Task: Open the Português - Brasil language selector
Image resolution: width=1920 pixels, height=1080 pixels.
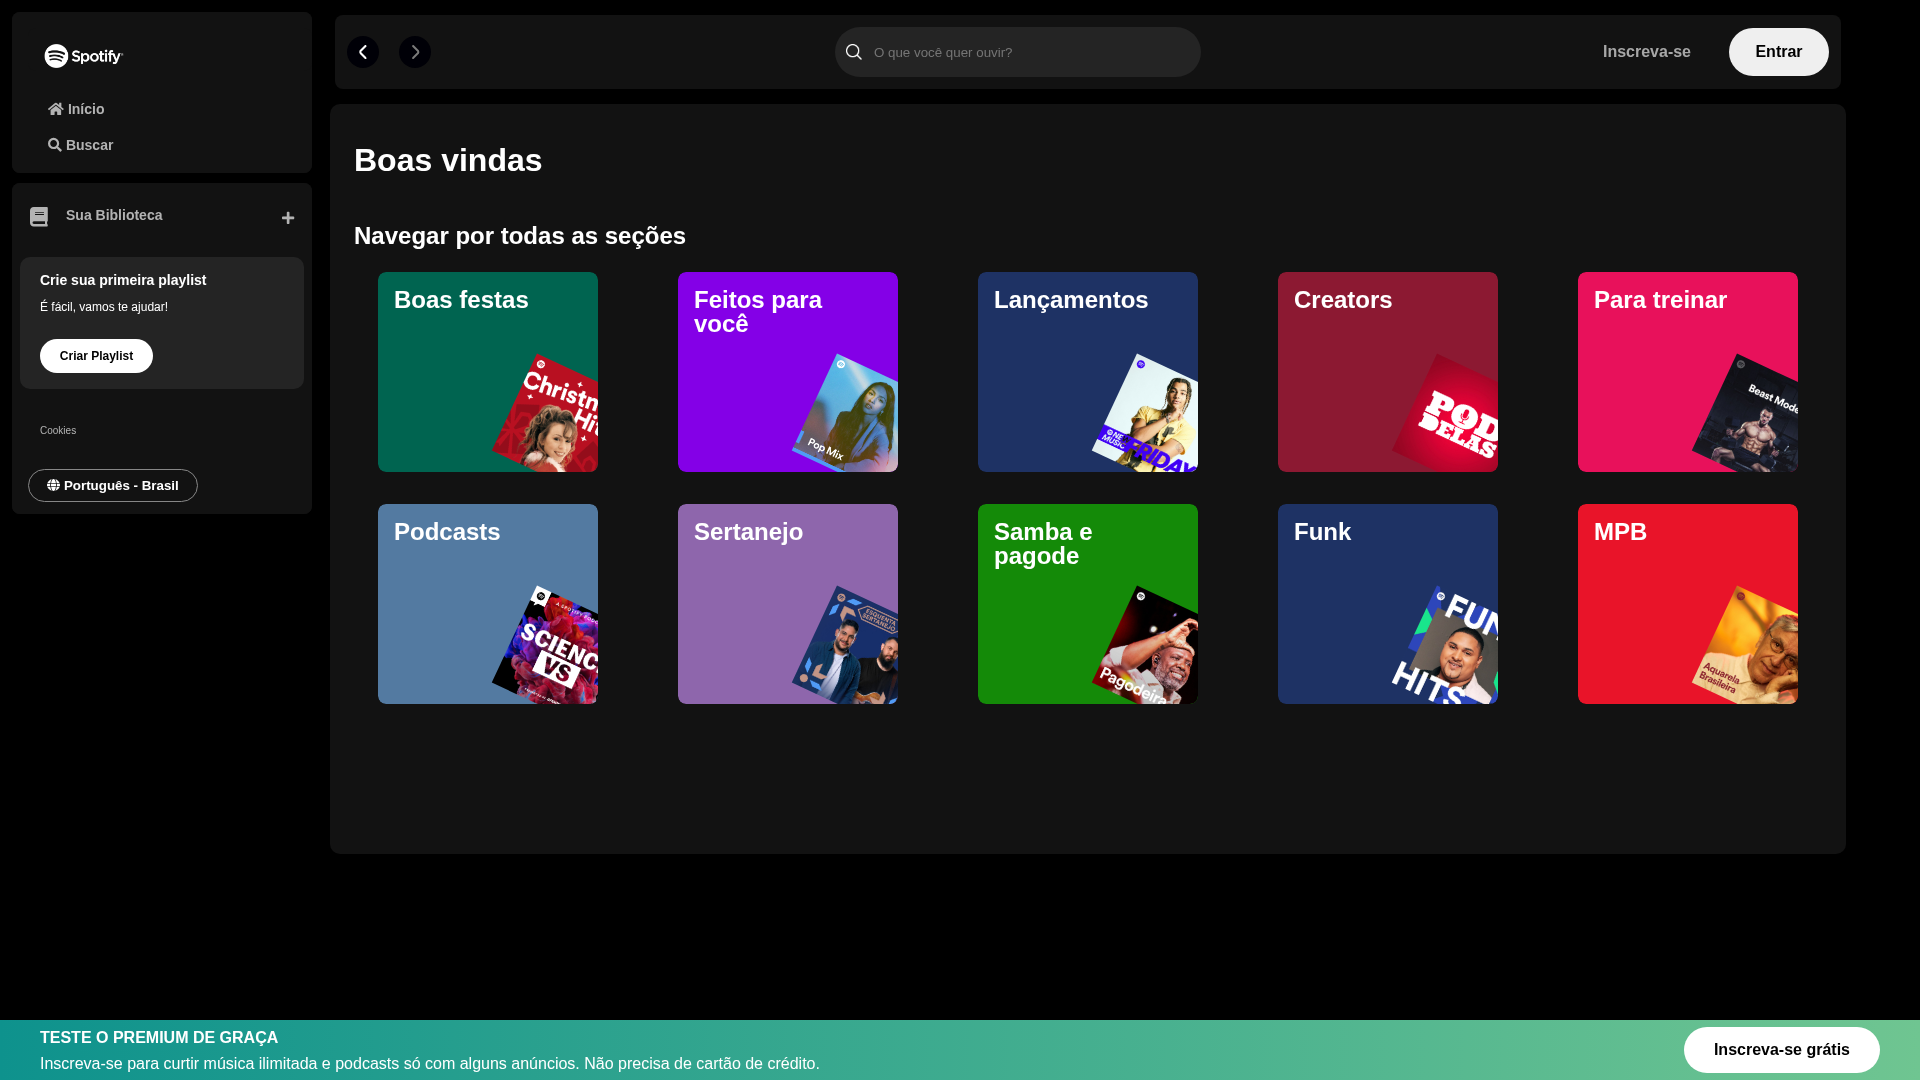Action: point(113,486)
